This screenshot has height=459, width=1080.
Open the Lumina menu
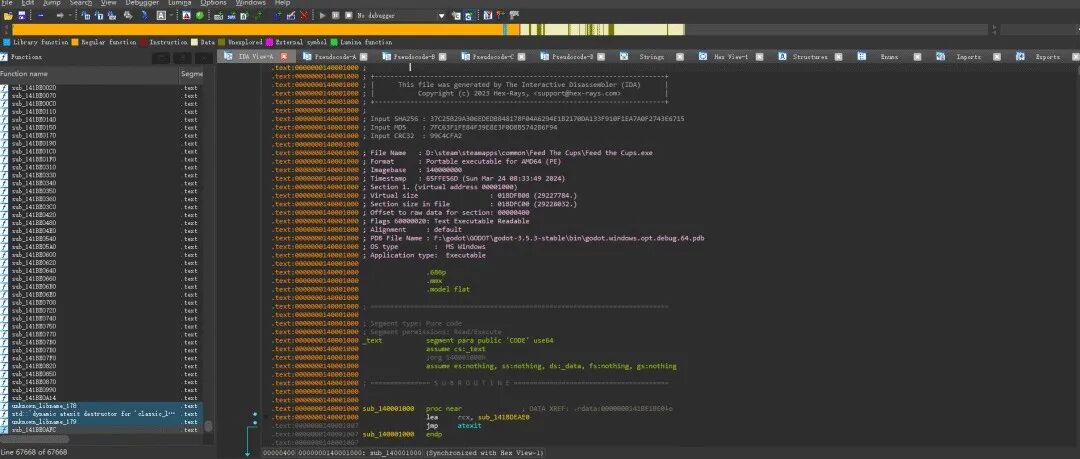tap(180, 3)
